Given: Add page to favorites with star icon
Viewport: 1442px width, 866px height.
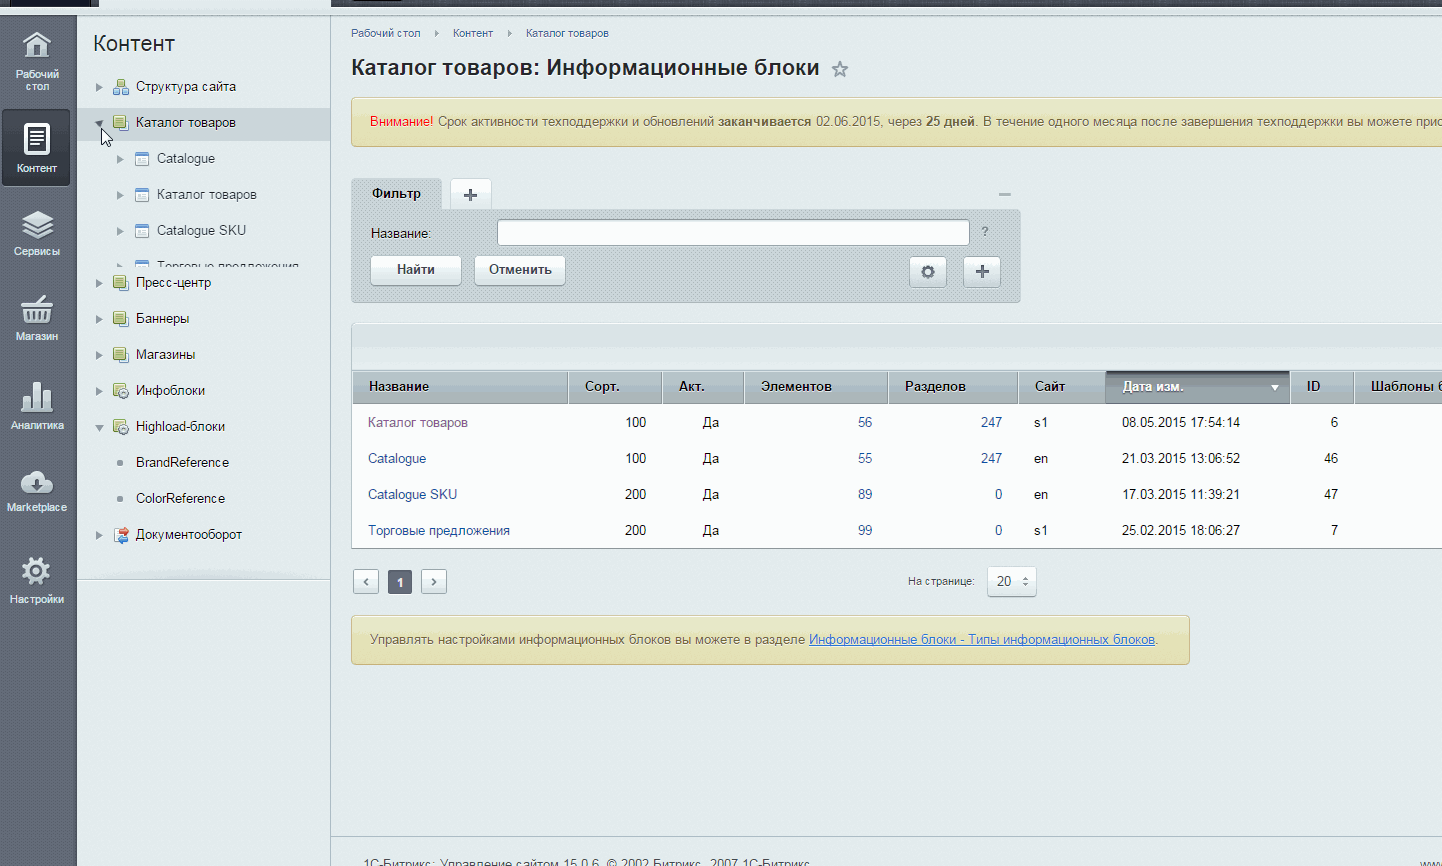Looking at the screenshot, I should click(840, 69).
